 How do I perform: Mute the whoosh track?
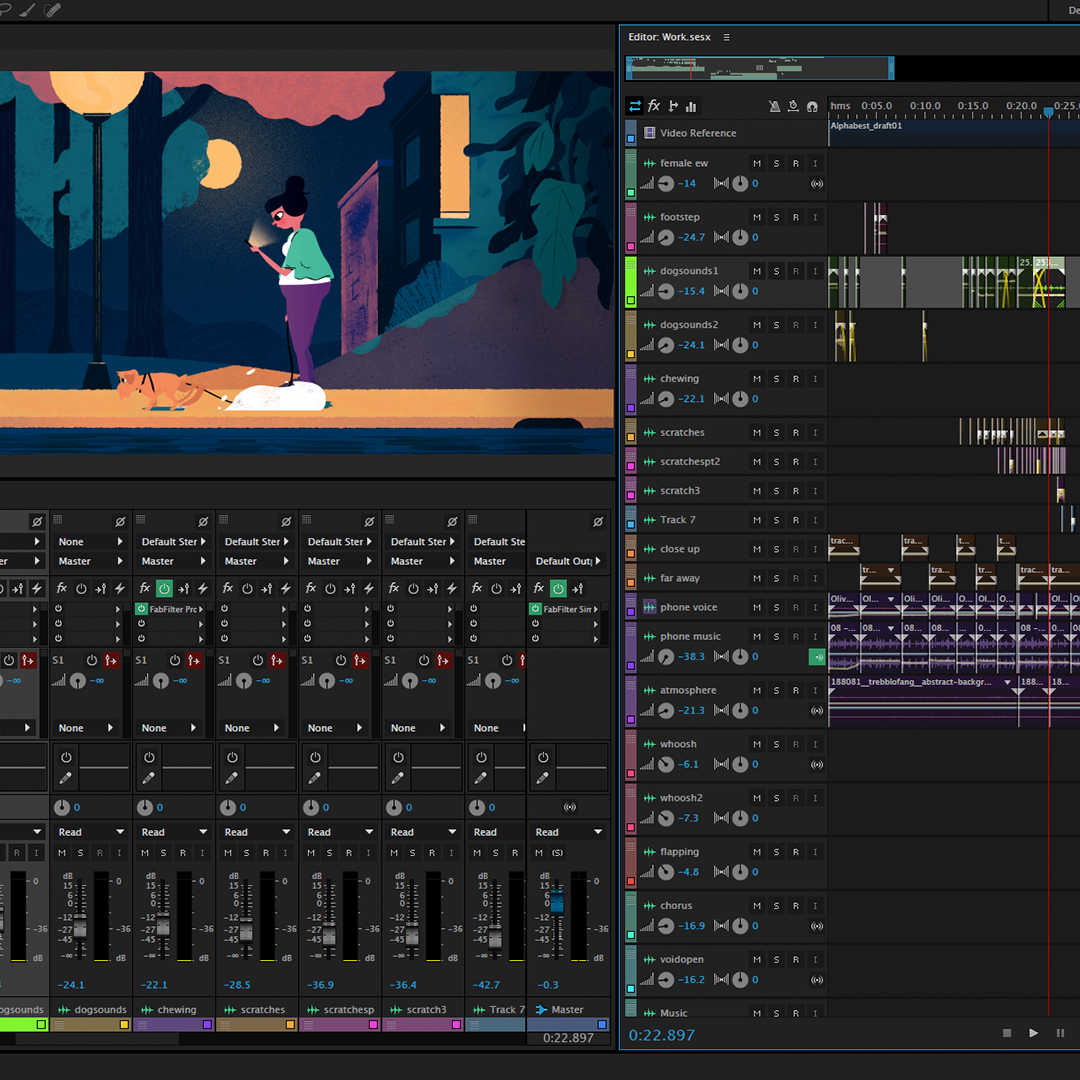click(757, 745)
